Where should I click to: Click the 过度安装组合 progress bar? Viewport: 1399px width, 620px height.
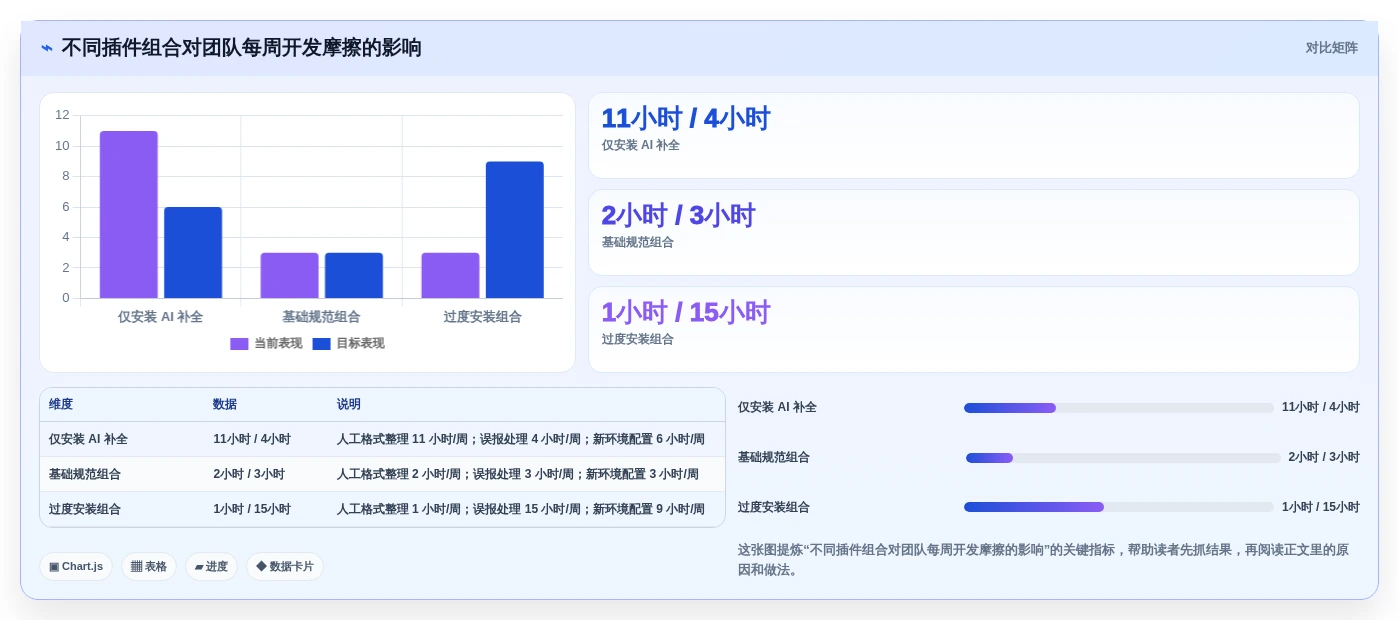[1119, 507]
